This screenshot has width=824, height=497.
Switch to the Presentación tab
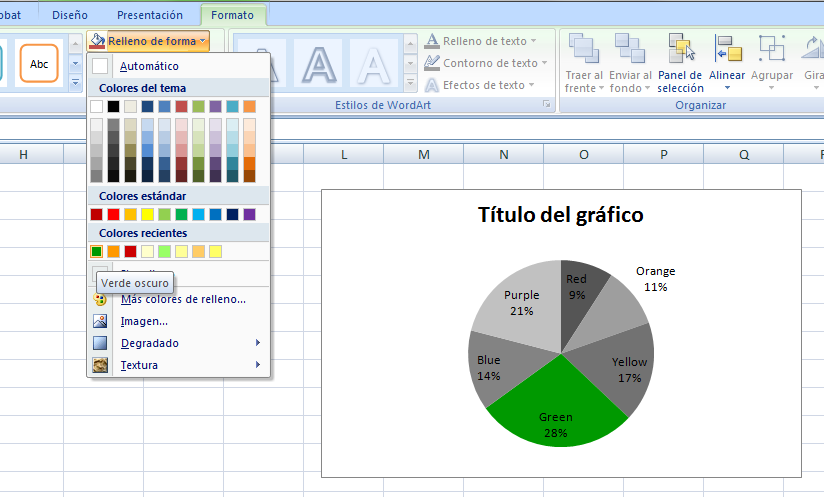[150, 15]
